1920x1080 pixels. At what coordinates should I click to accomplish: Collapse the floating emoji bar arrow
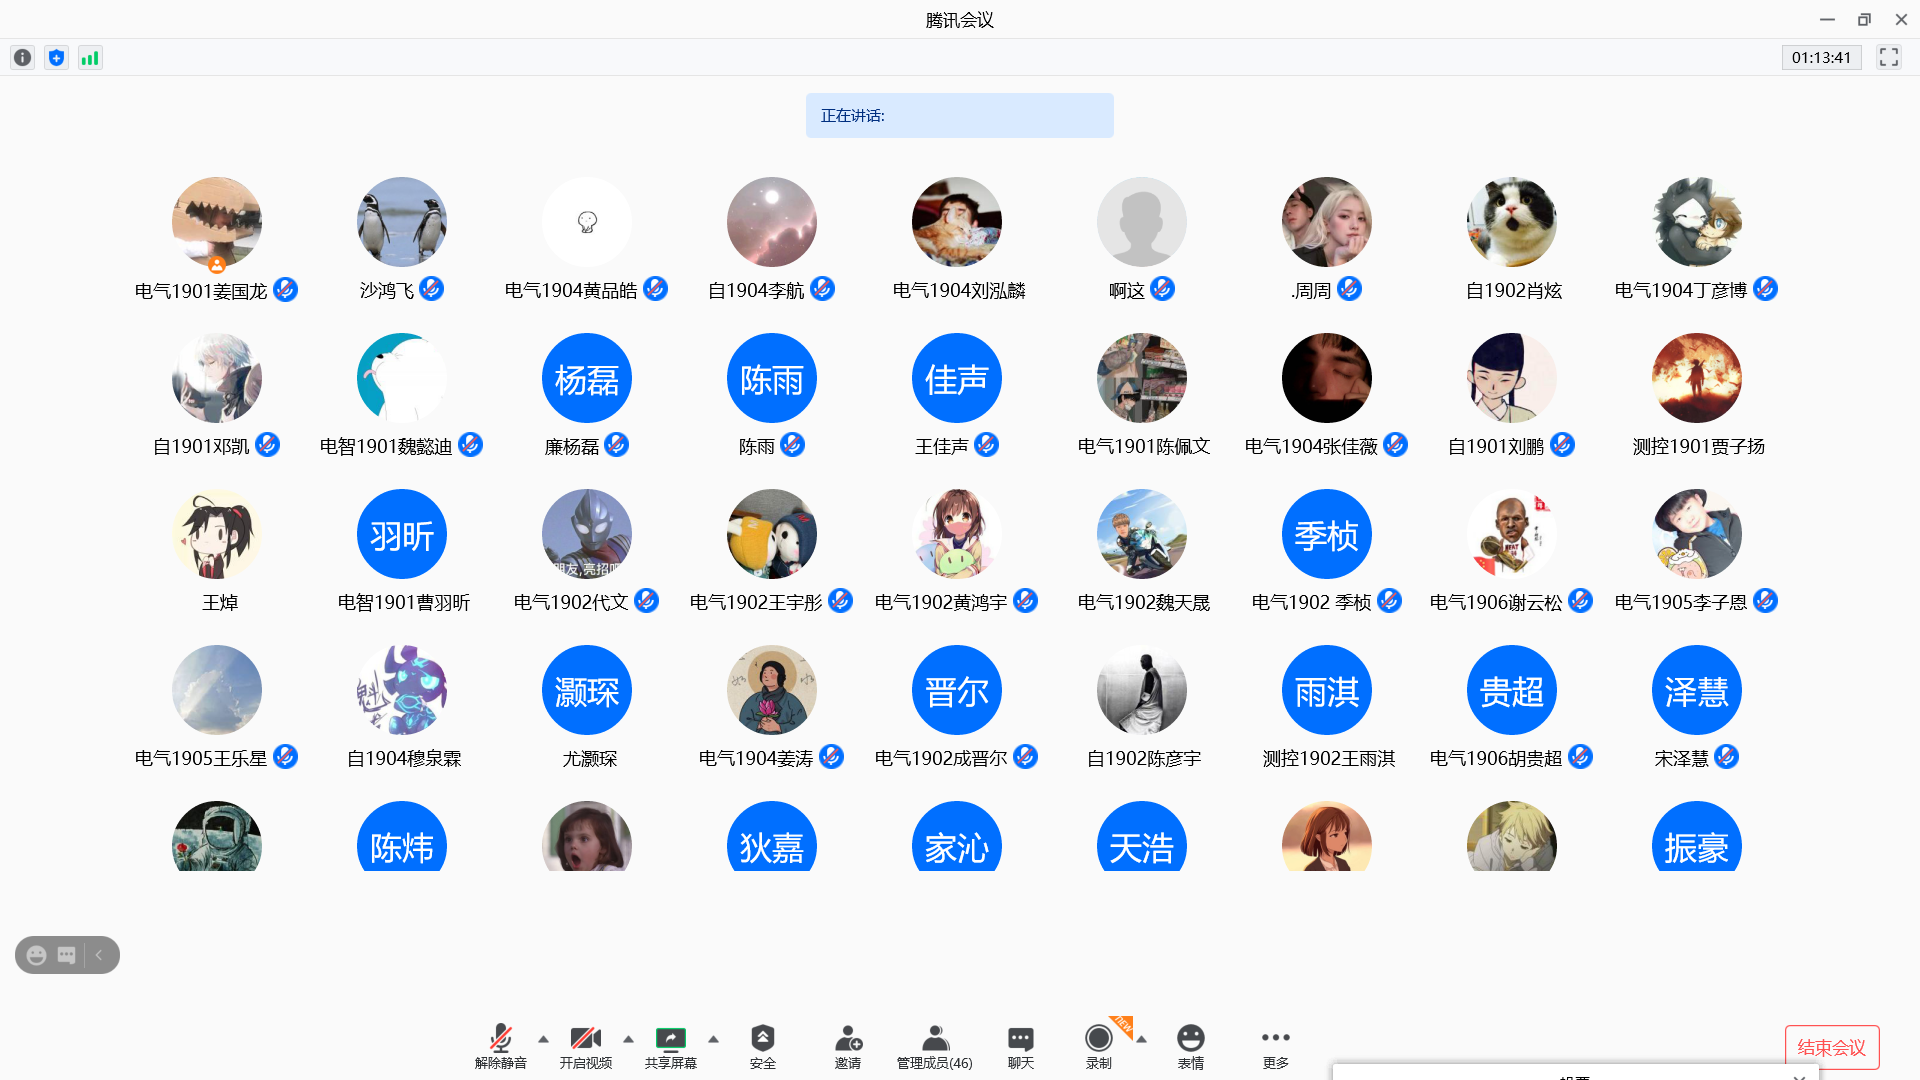click(99, 955)
